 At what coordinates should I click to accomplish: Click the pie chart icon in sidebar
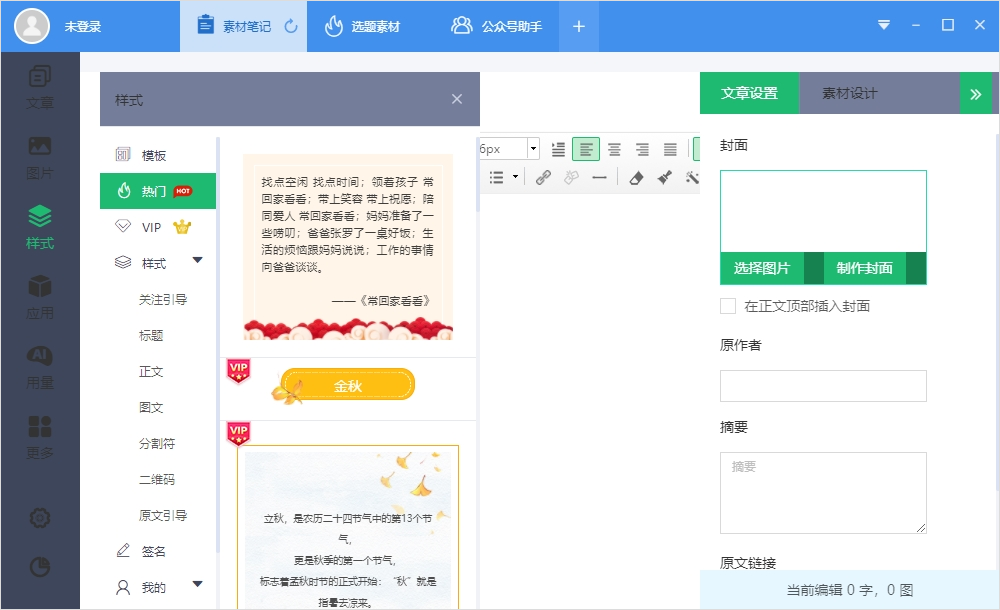40,567
